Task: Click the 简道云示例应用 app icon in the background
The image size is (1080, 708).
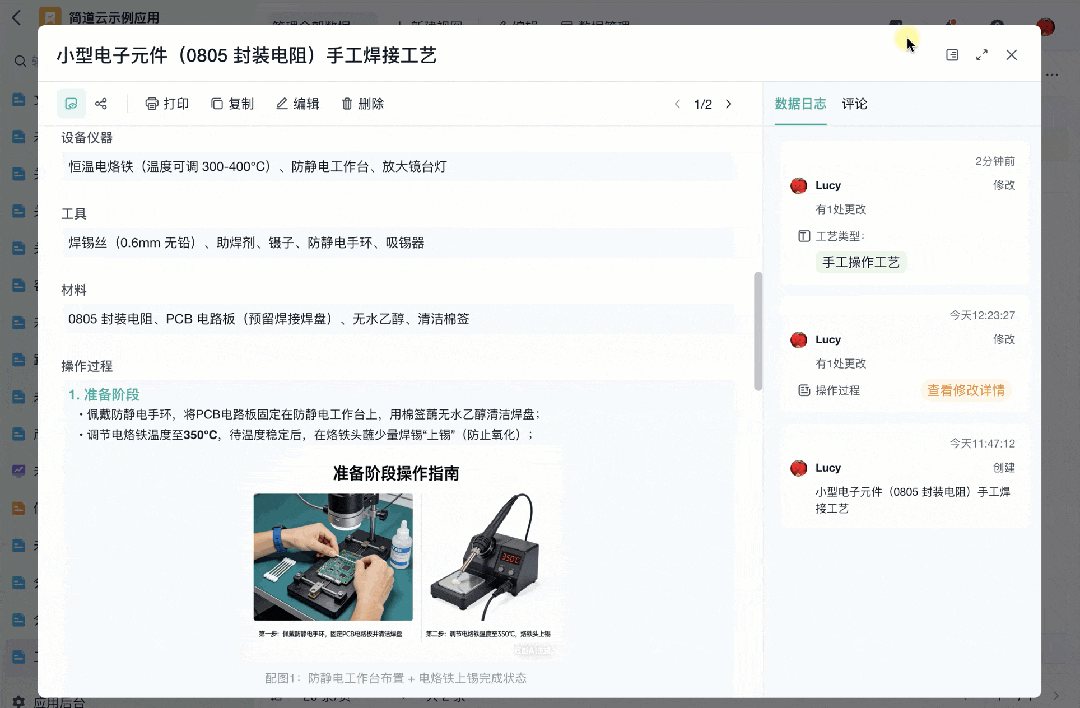Action: [x=50, y=17]
